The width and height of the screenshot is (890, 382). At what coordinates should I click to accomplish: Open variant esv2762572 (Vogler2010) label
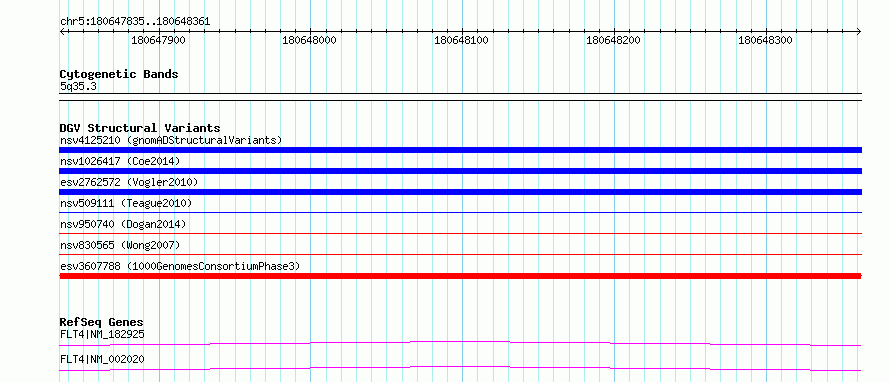click(x=129, y=182)
